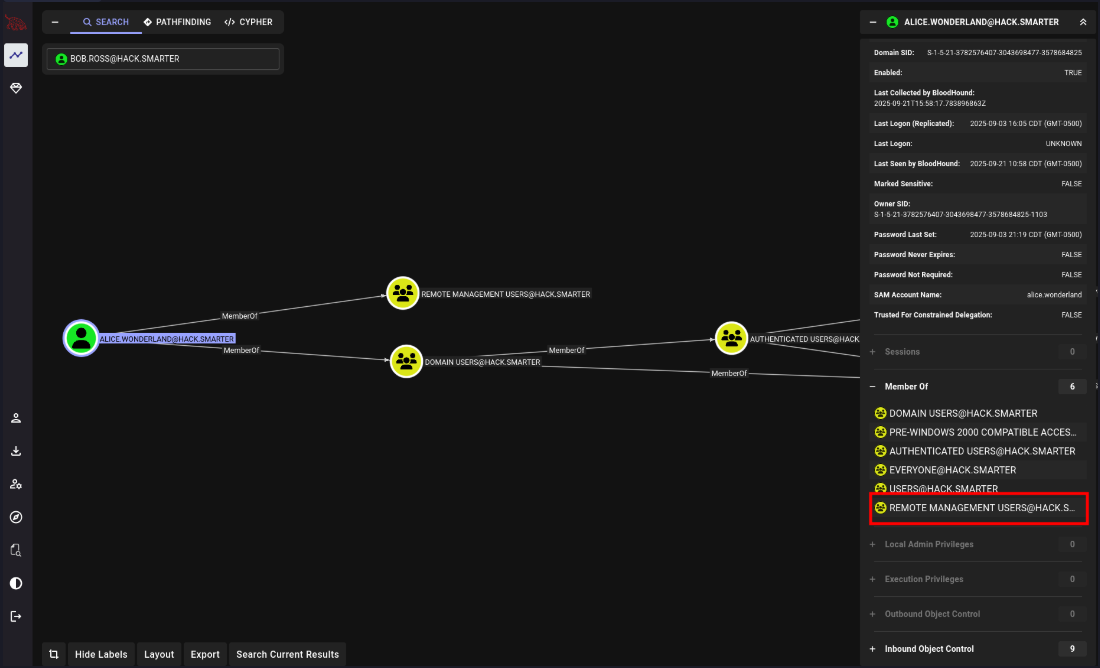Open the Layout dropdown
The width and height of the screenshot is (1100, 668).
[159, 654]
